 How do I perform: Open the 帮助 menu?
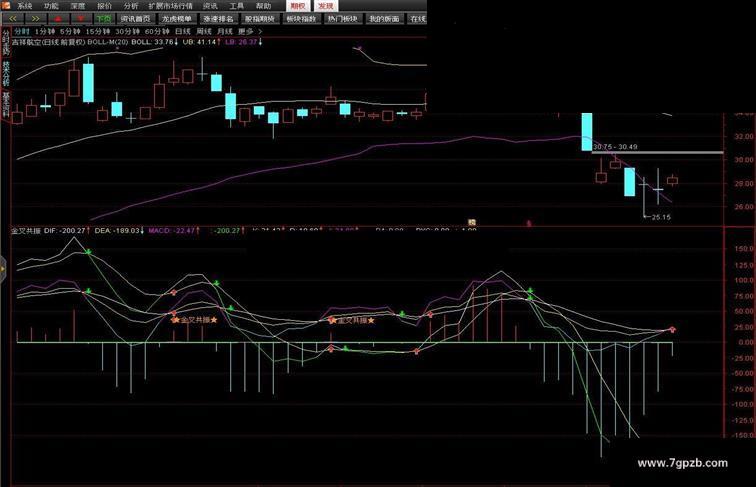[263, 6]
